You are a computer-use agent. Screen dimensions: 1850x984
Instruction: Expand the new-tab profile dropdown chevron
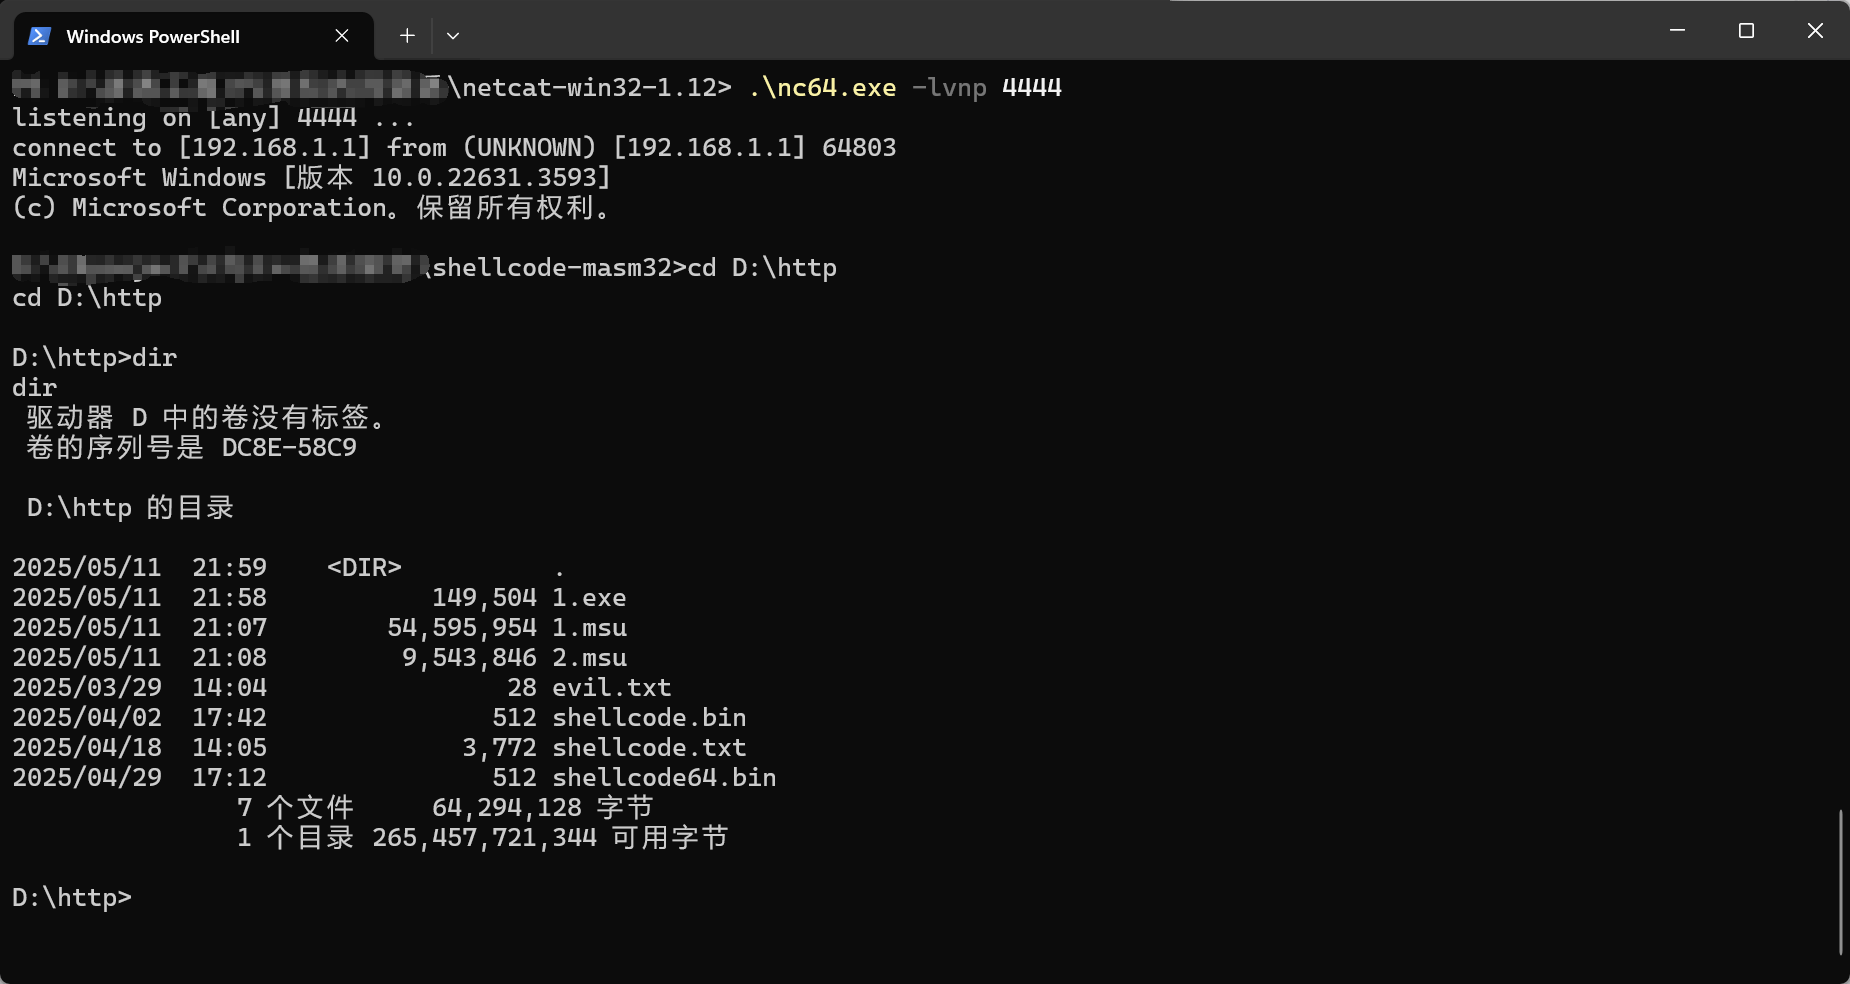(x=453, y=36)
